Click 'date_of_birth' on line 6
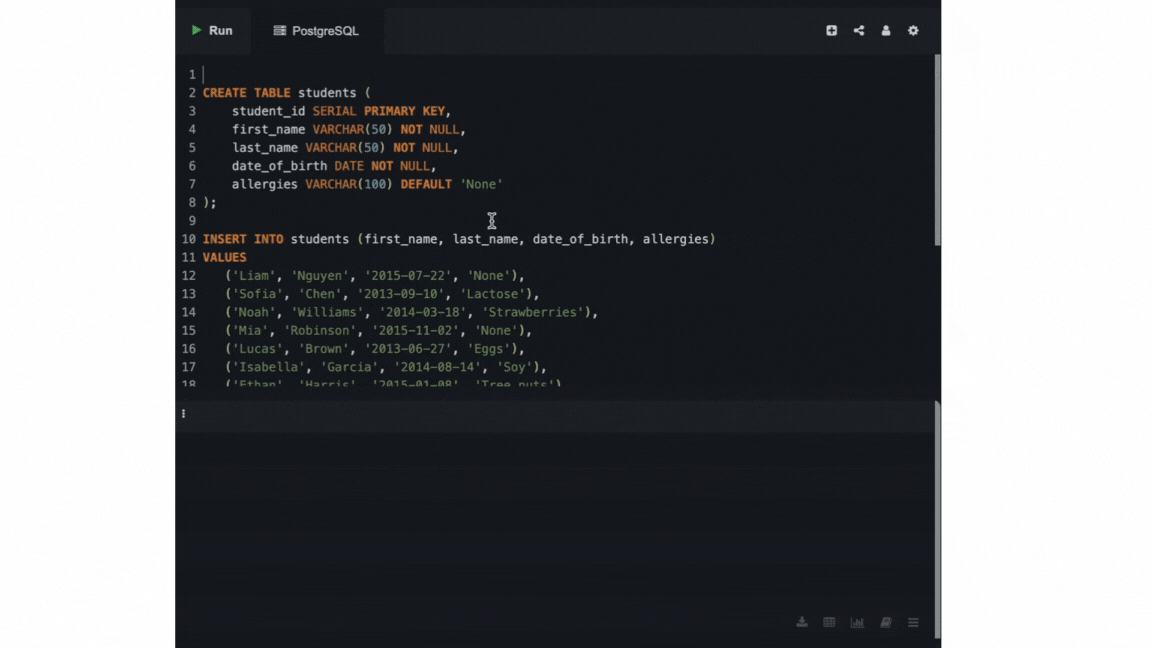This screenshot has width=1152, height=648. [279, 167]
